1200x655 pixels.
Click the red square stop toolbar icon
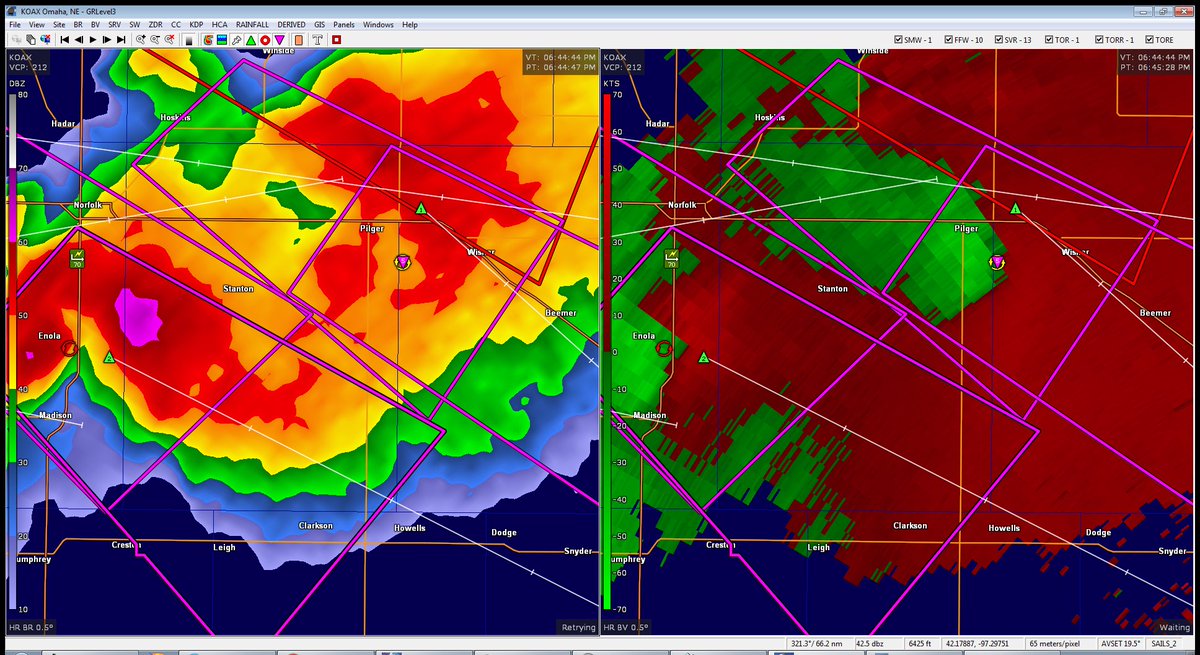pyautogui.click(x=336, y=40)
